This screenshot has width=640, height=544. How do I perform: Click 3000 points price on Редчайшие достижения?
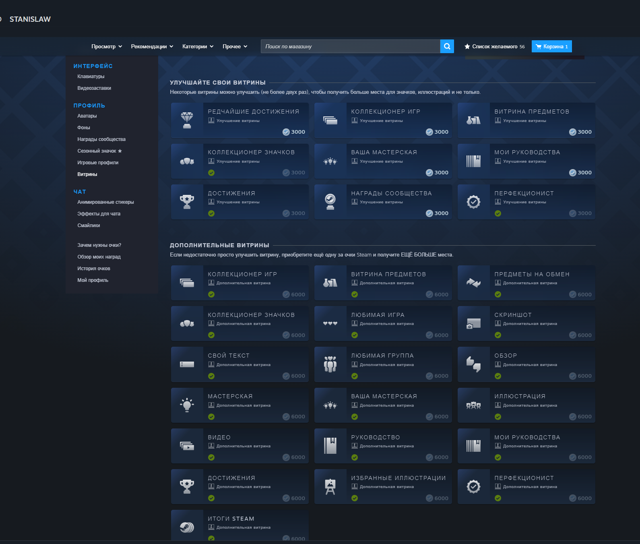[294, 132]
